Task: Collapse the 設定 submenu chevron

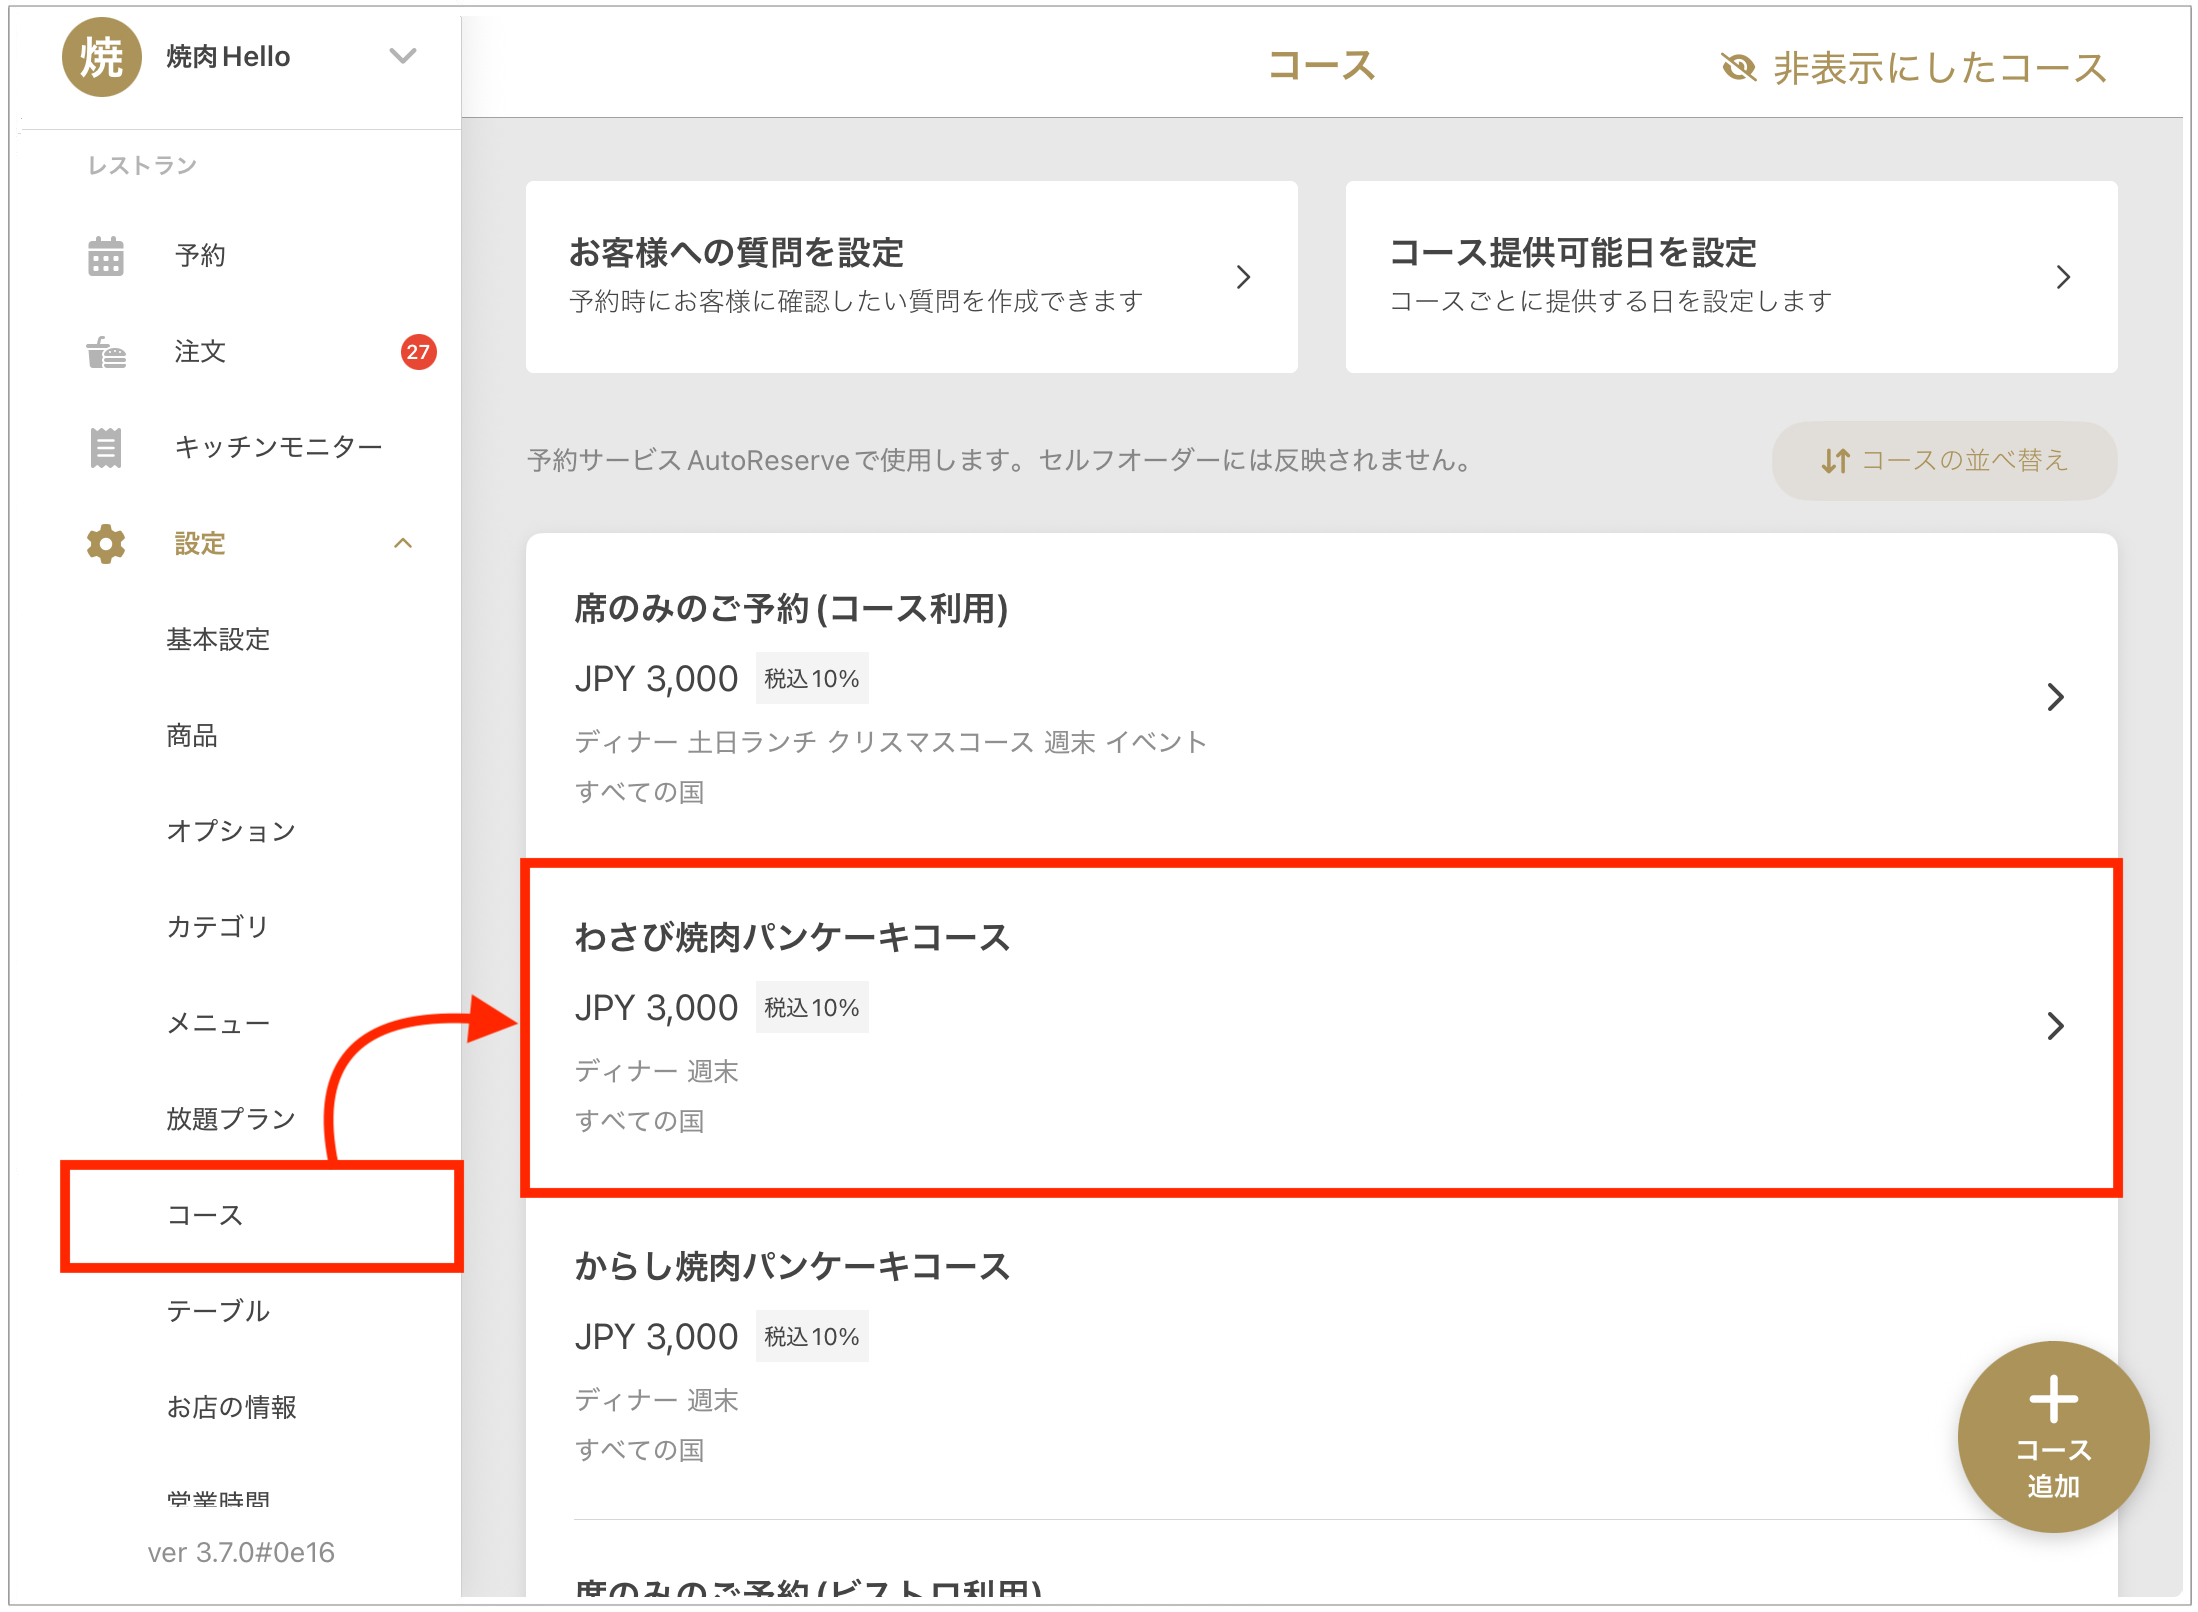Action: (402, 544)
